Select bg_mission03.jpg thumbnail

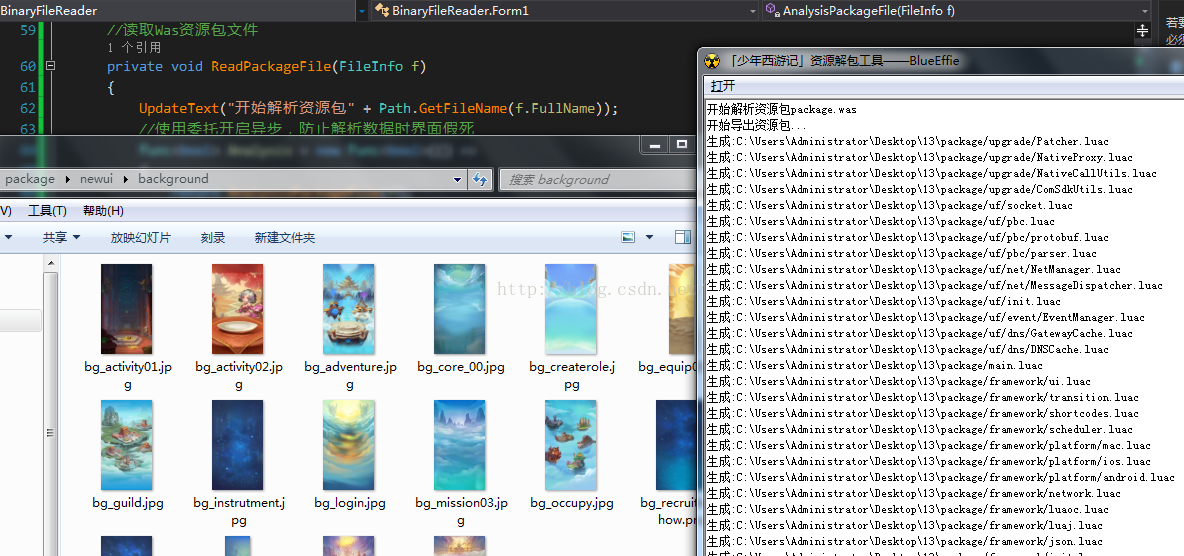click(x=460, y=445)
